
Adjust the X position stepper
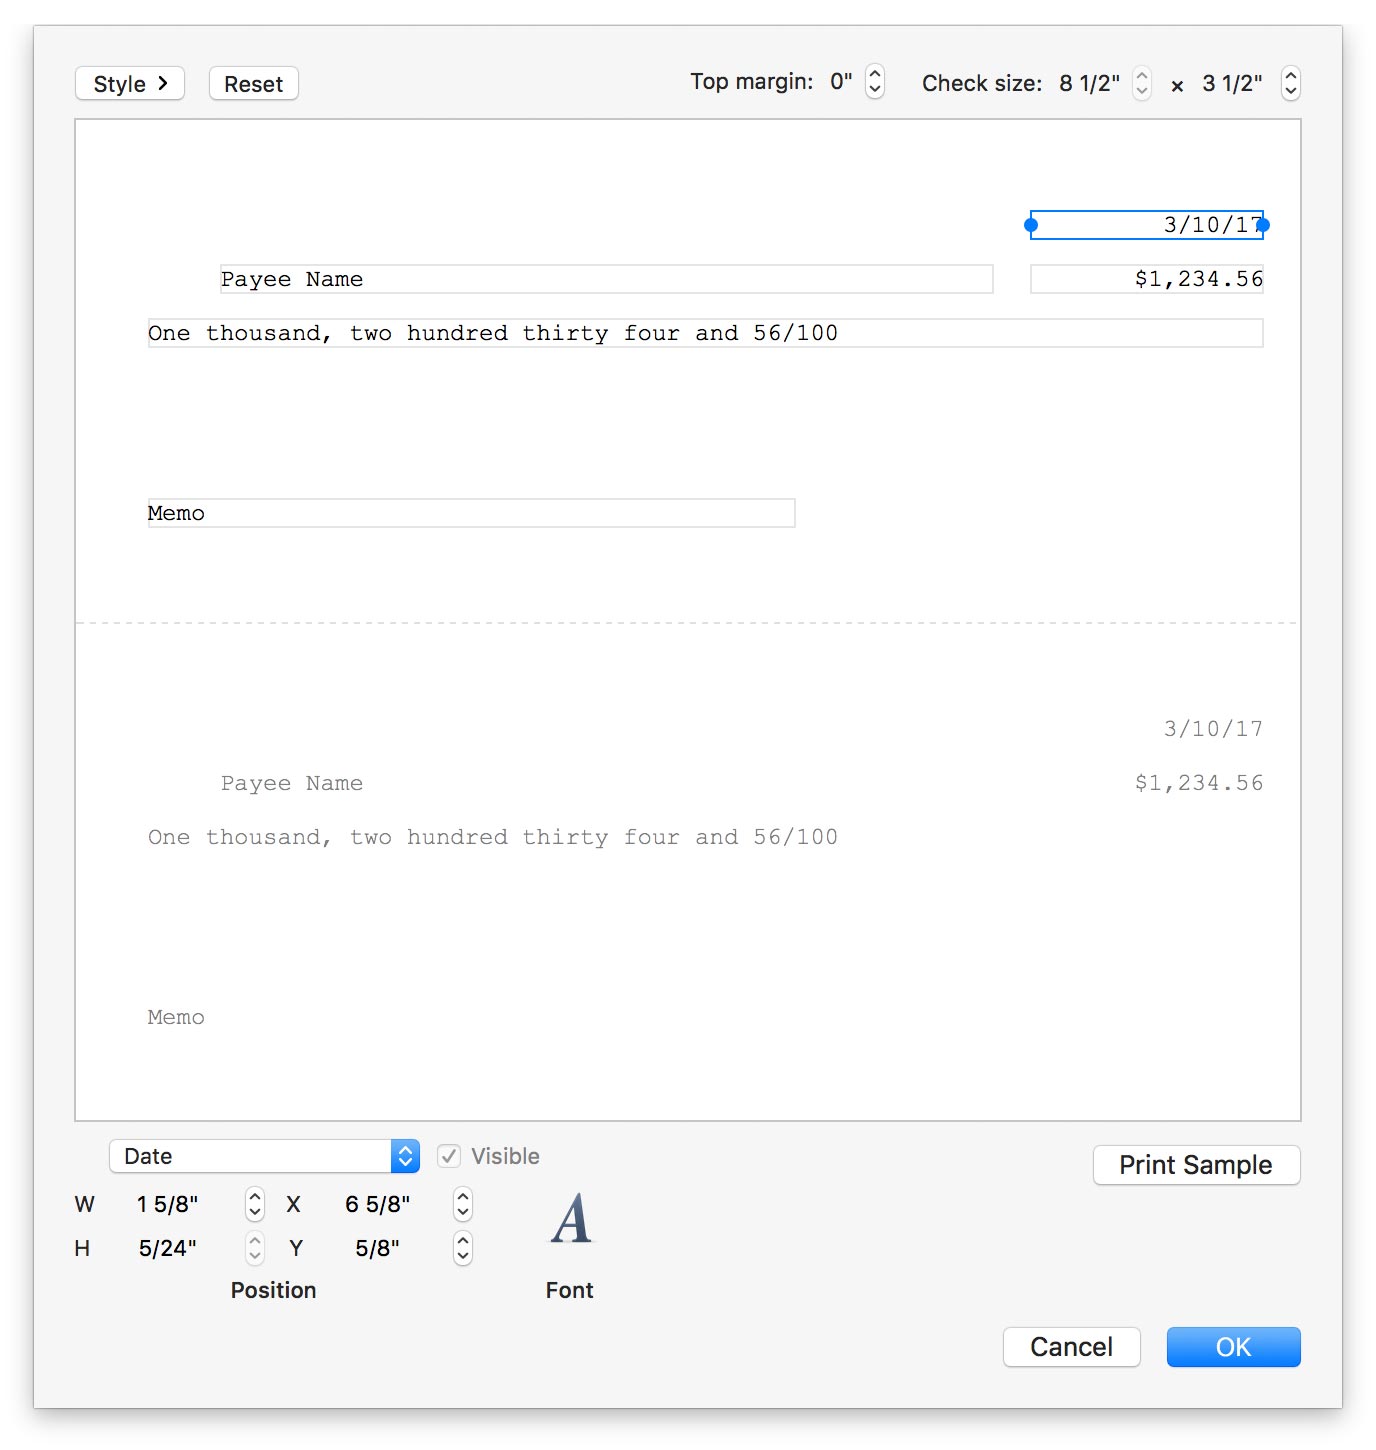[462, 1204]
